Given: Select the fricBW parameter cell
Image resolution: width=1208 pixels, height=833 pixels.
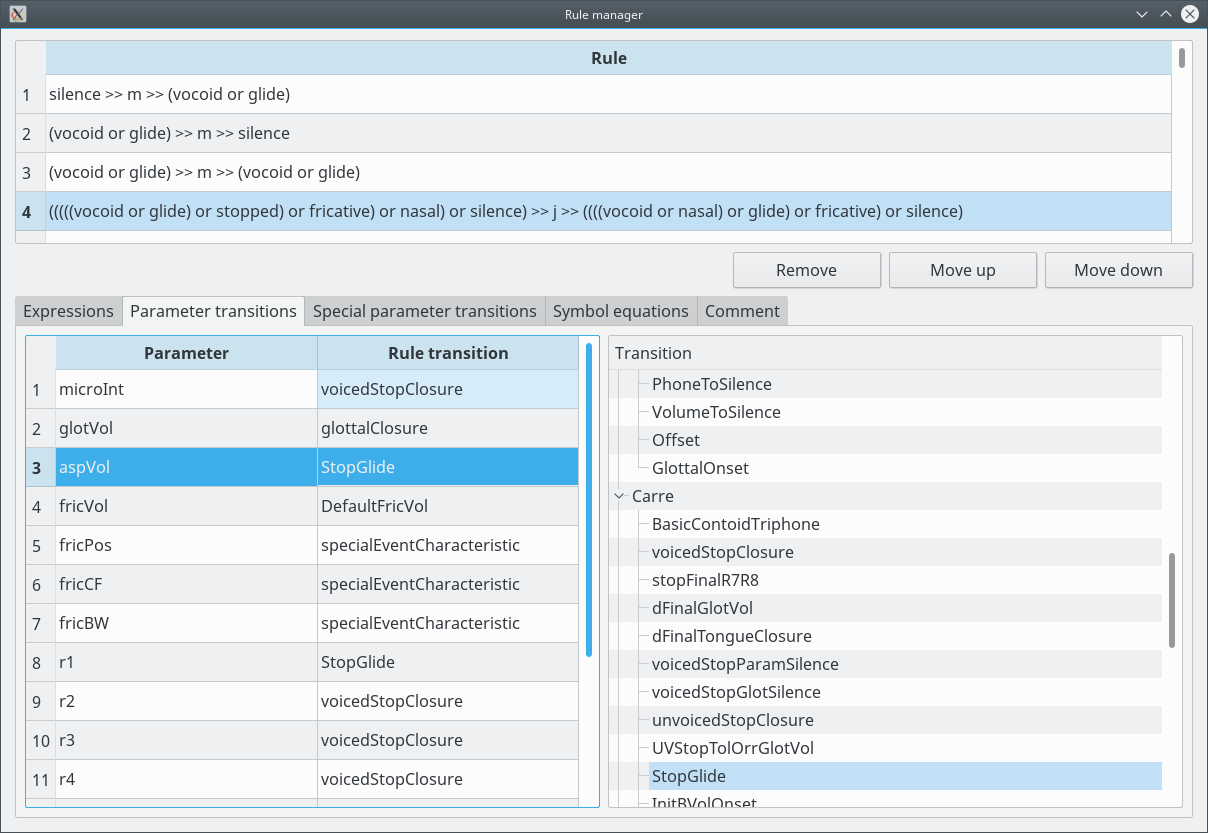Looking at the screenshot, I should [186, 623].
